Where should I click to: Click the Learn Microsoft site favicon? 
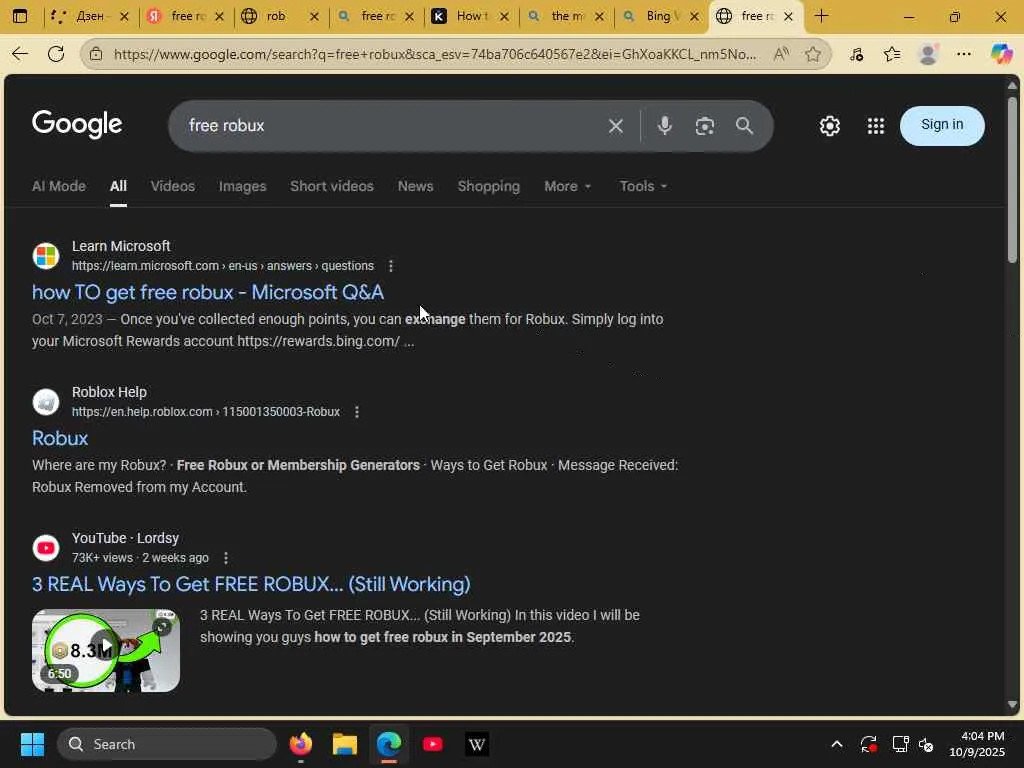pos(46,256)
